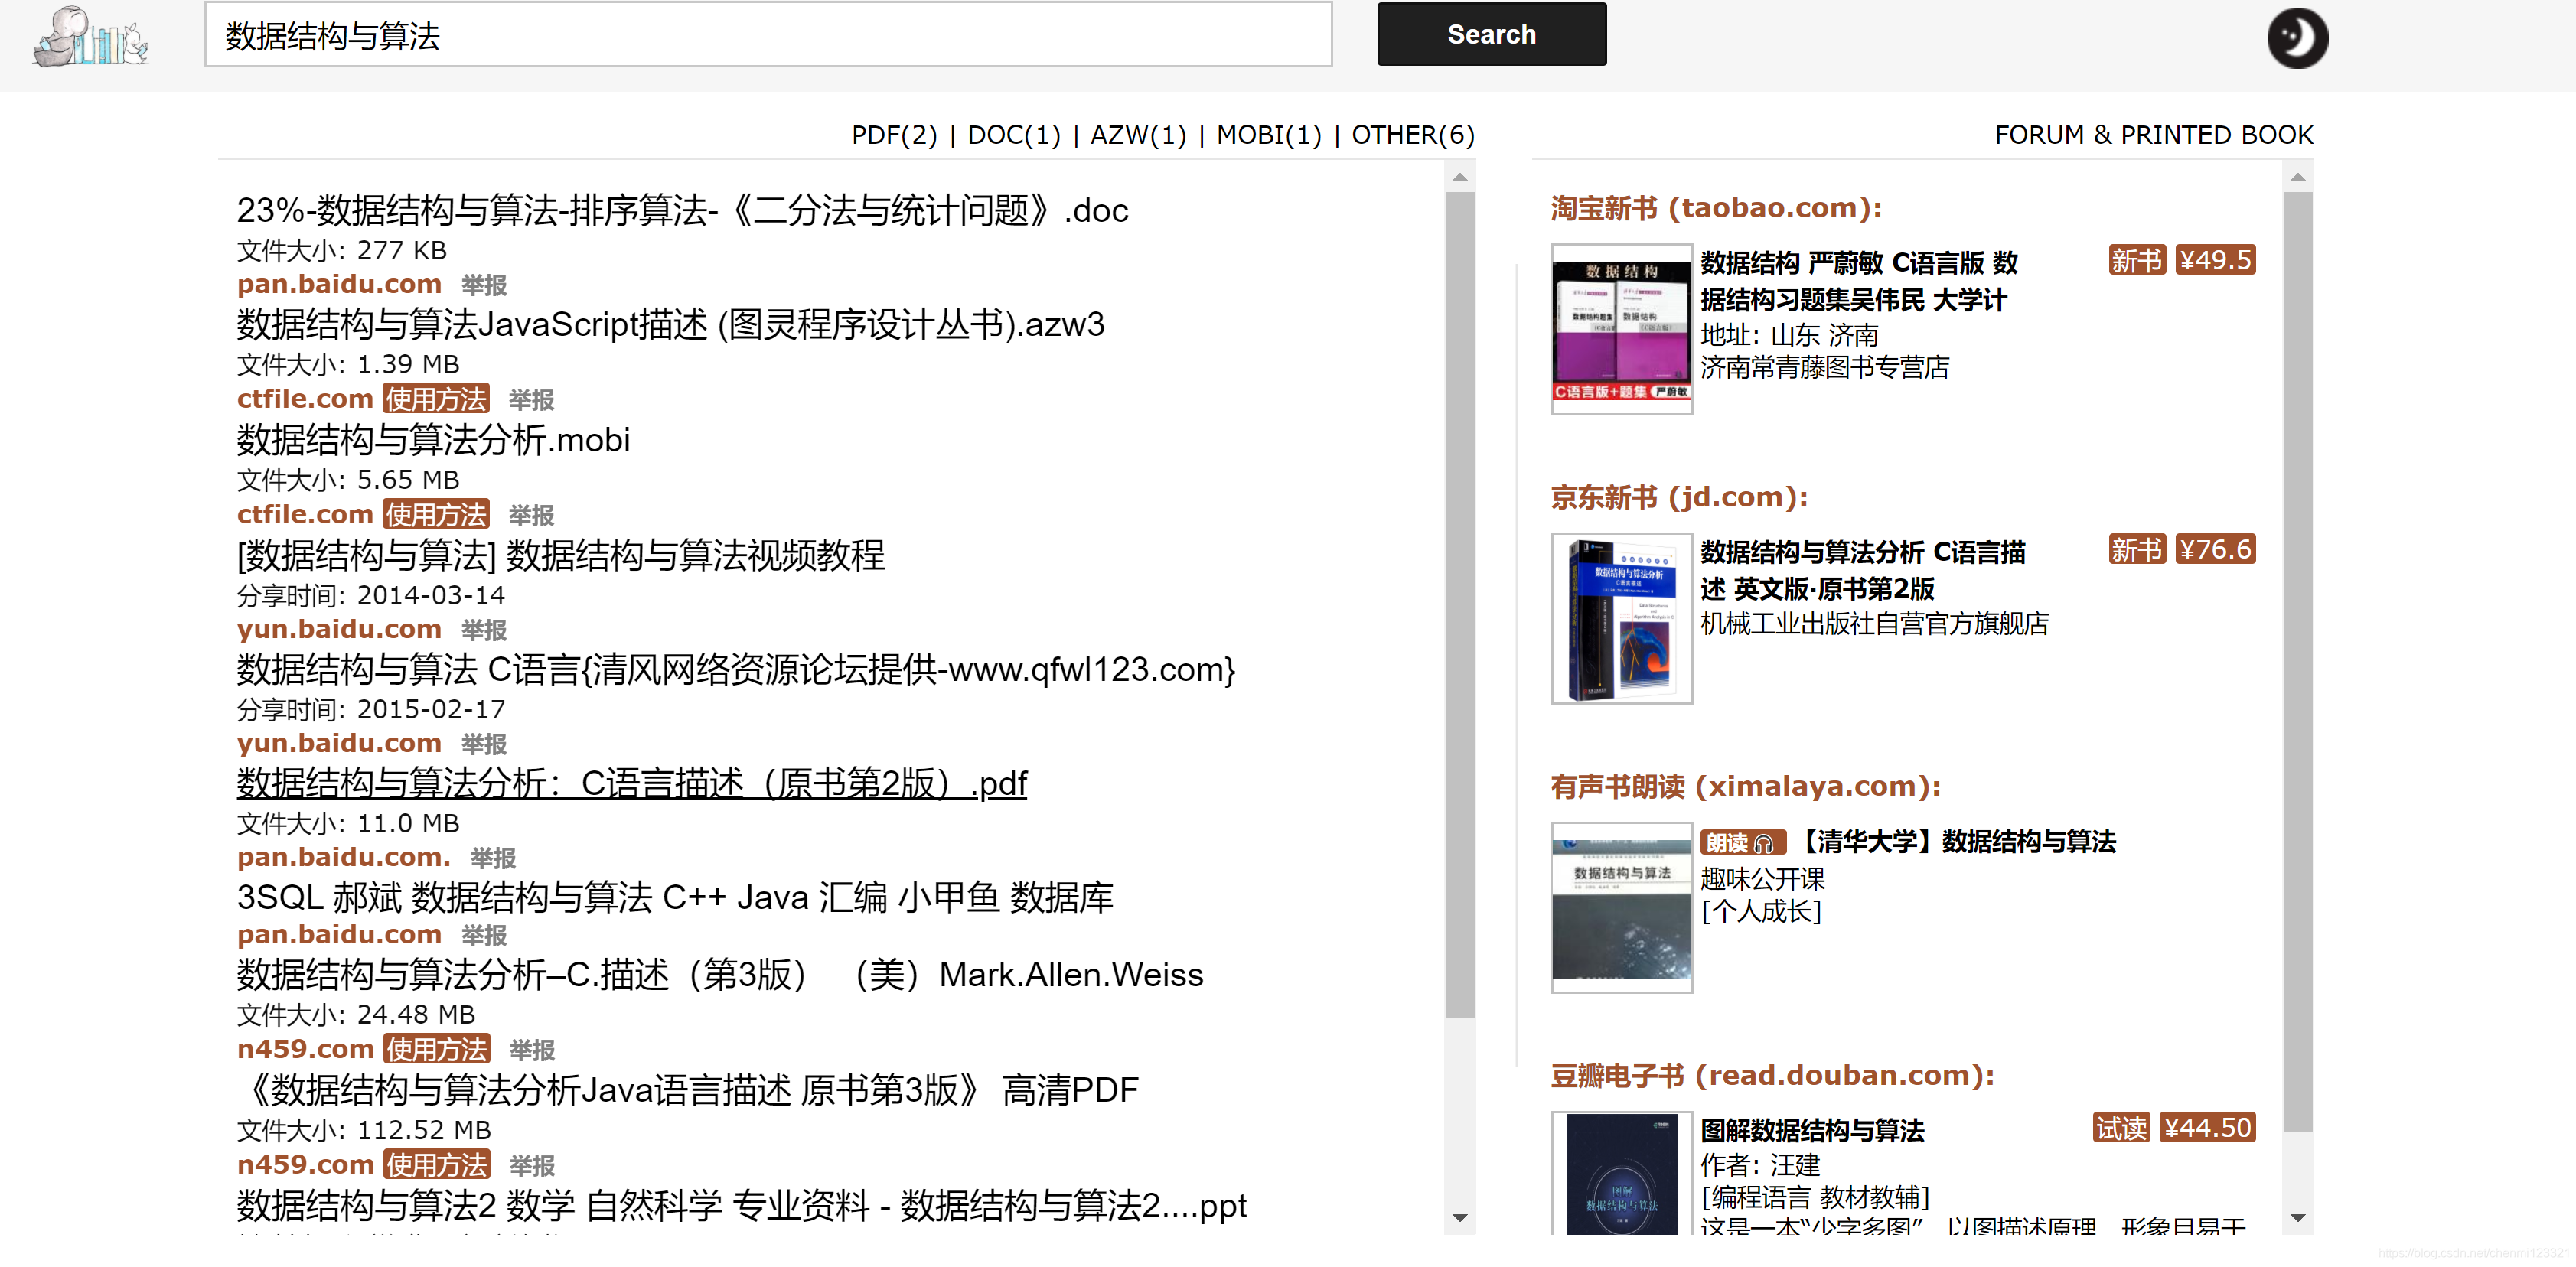
Task: Filter results by PDF(2)
Action: tap(894, 135)
